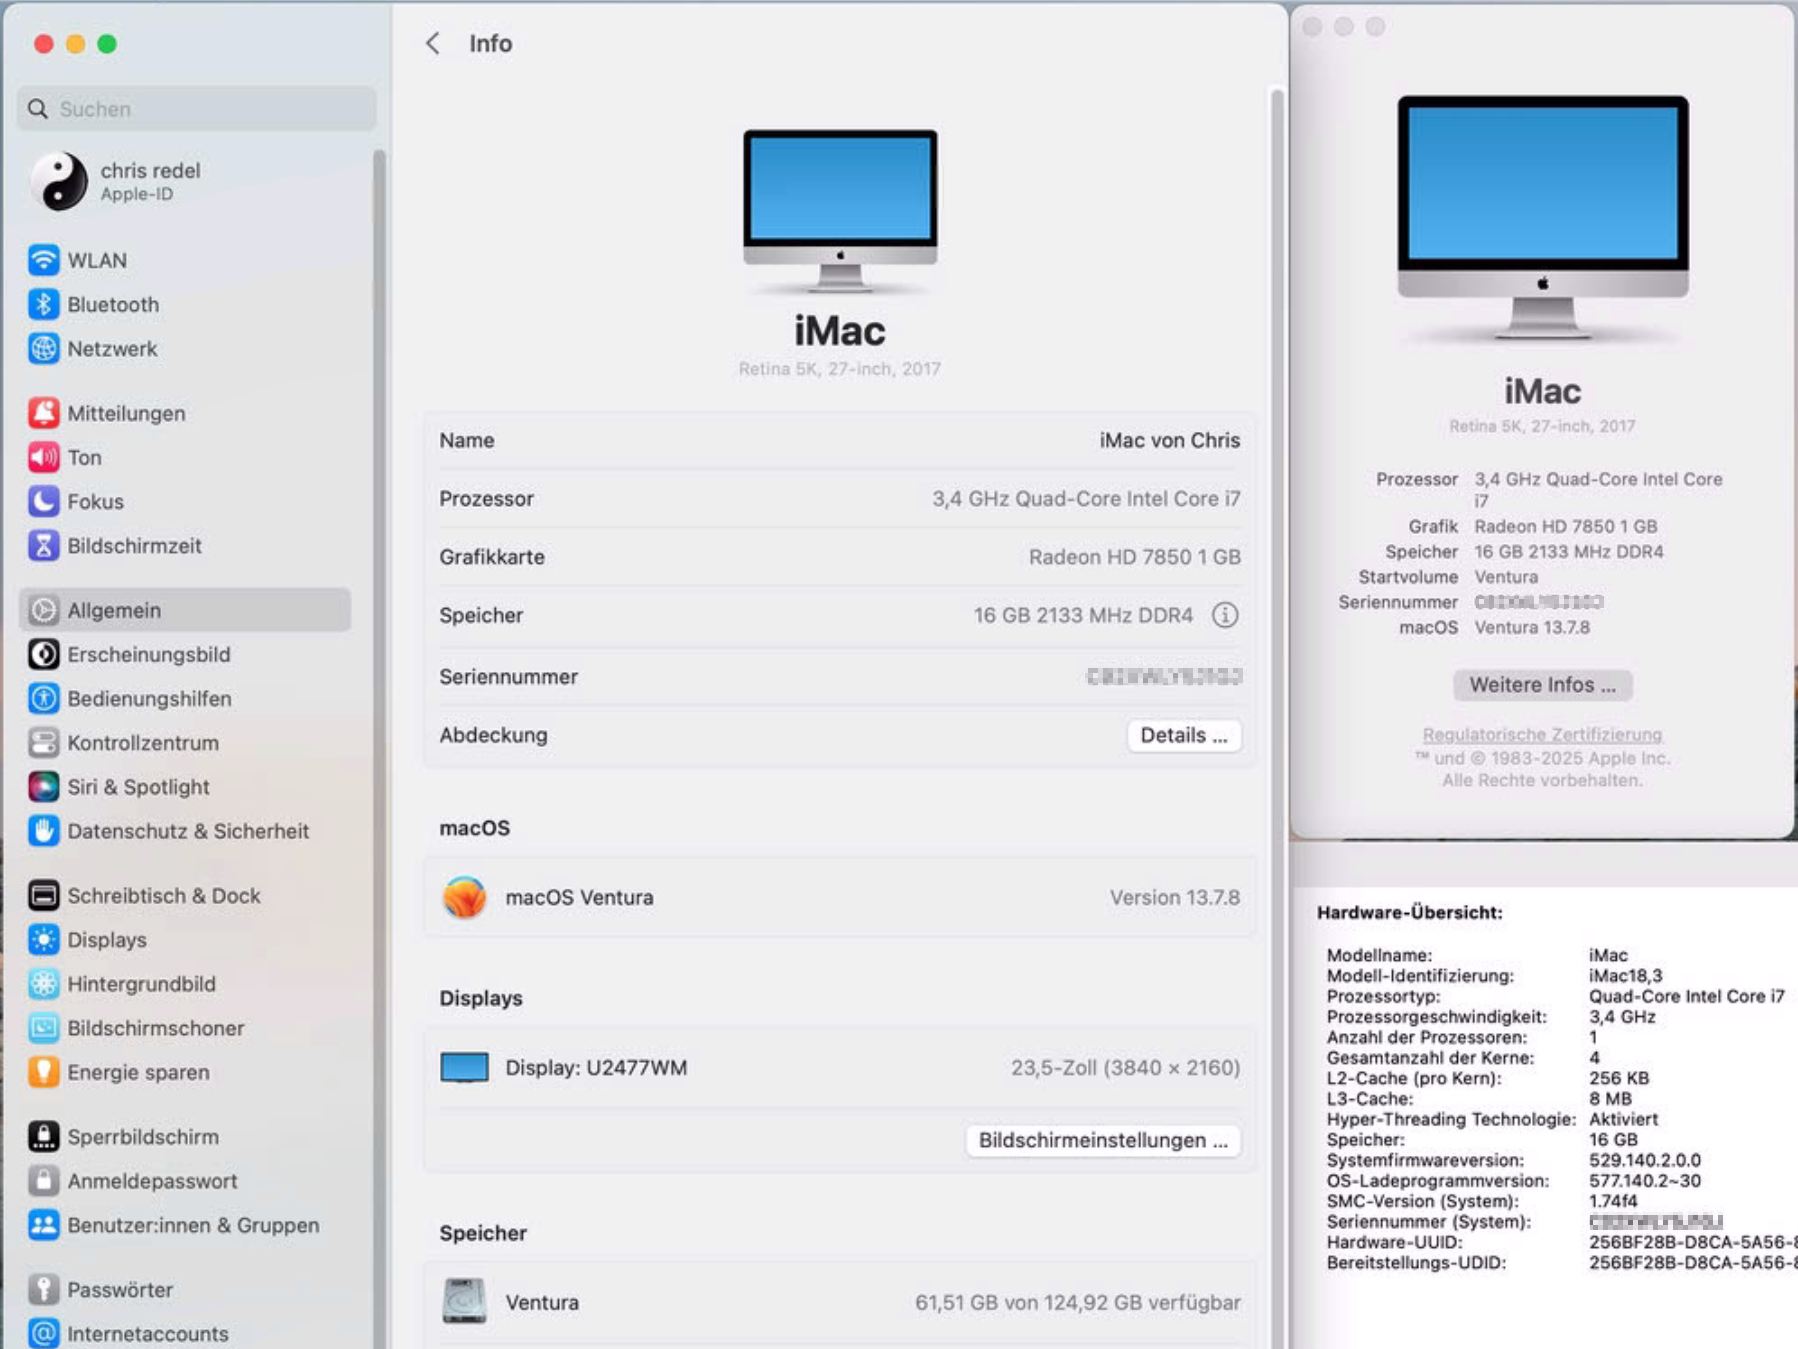Image resolution: width=1798 pixels, height=1349 pixels.
Task: Select the Bildschirmzeit hourglass icon
Action: [43, 546]
